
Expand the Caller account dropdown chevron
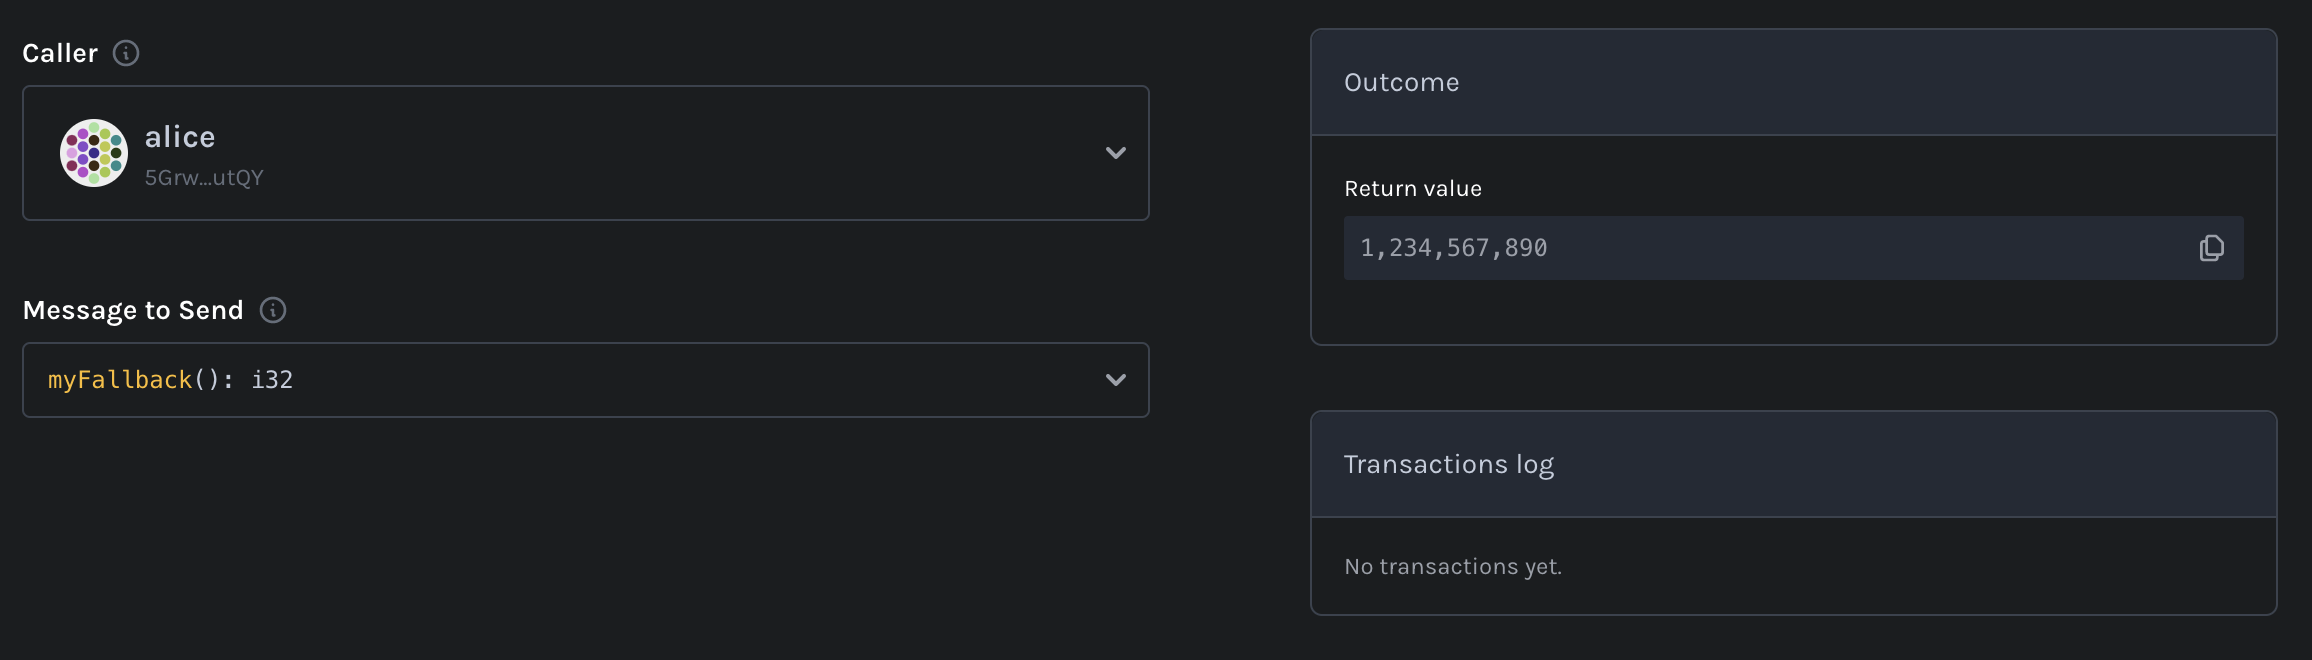tap(1116, 153)
